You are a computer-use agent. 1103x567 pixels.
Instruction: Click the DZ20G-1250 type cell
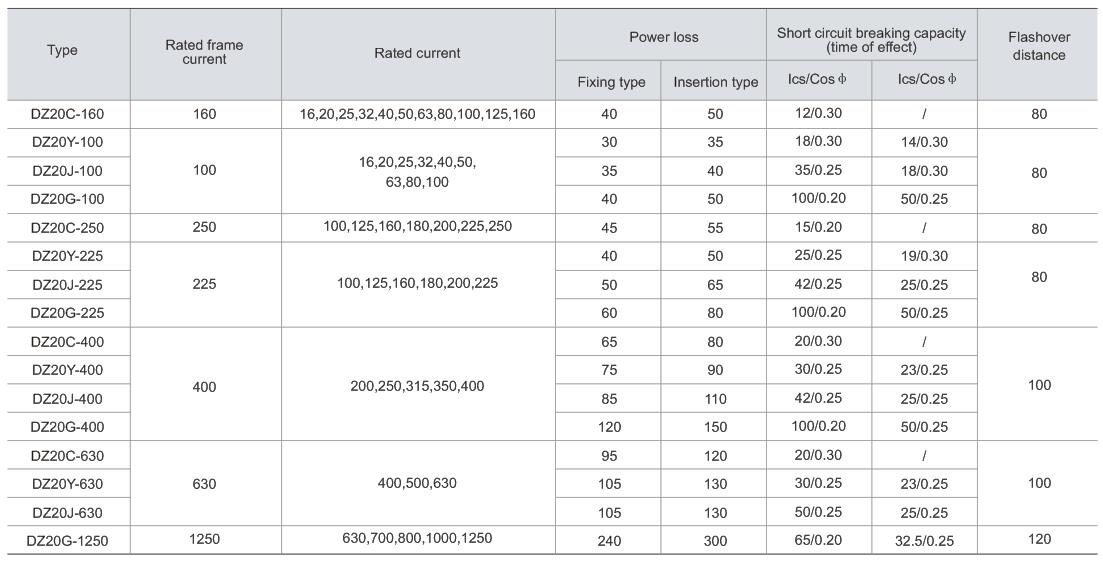(67, 540)
